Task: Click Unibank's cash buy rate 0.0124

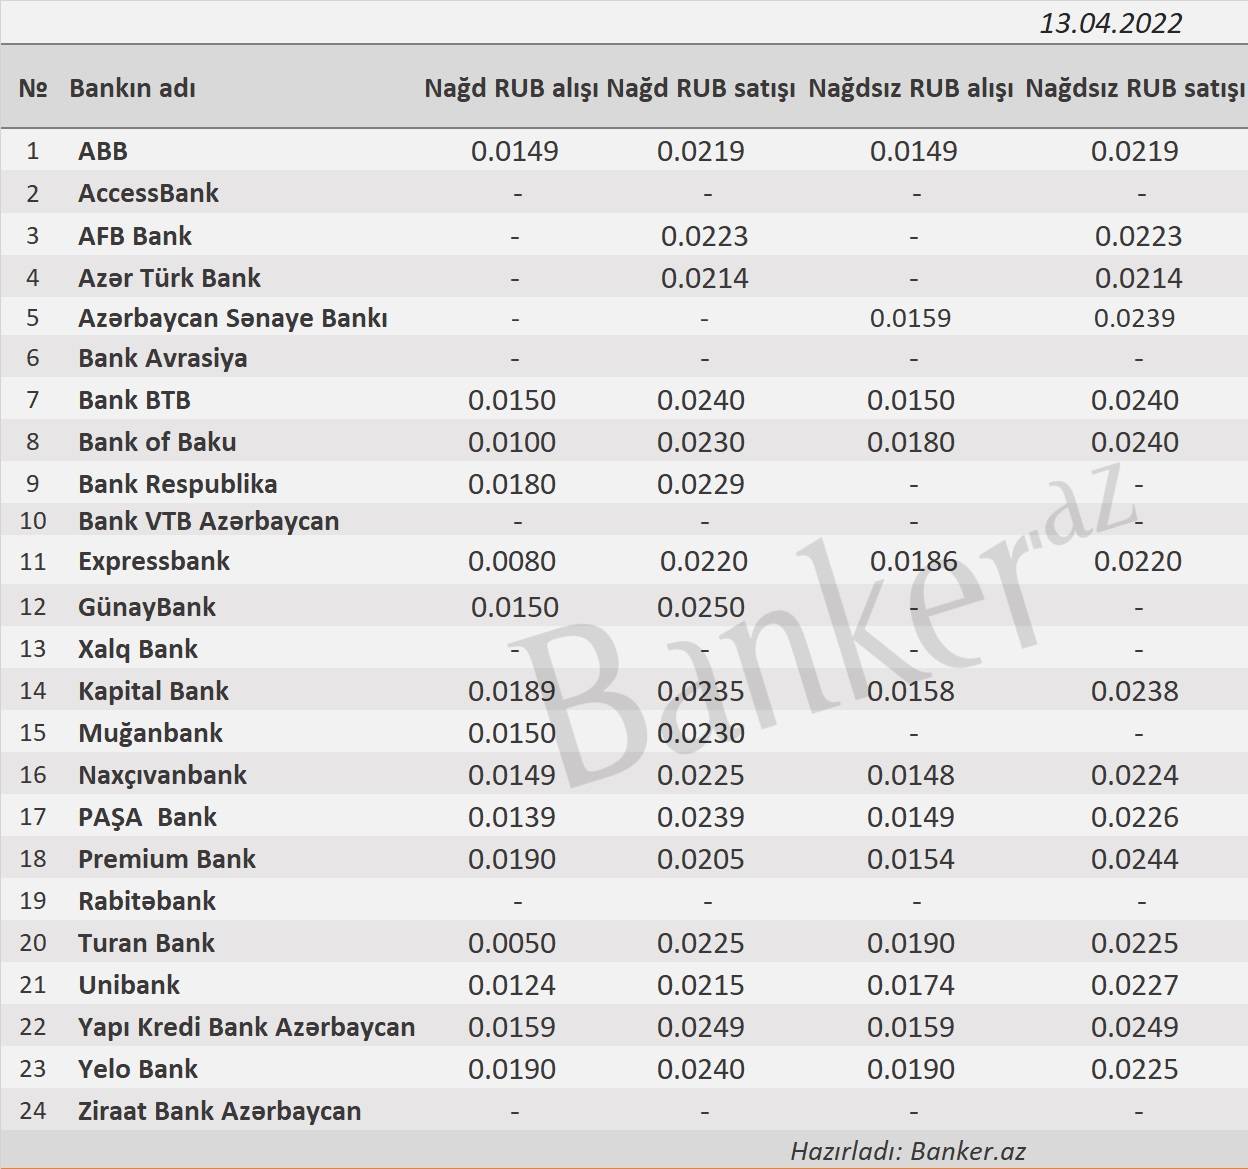Action: click(x=512, y=985)
